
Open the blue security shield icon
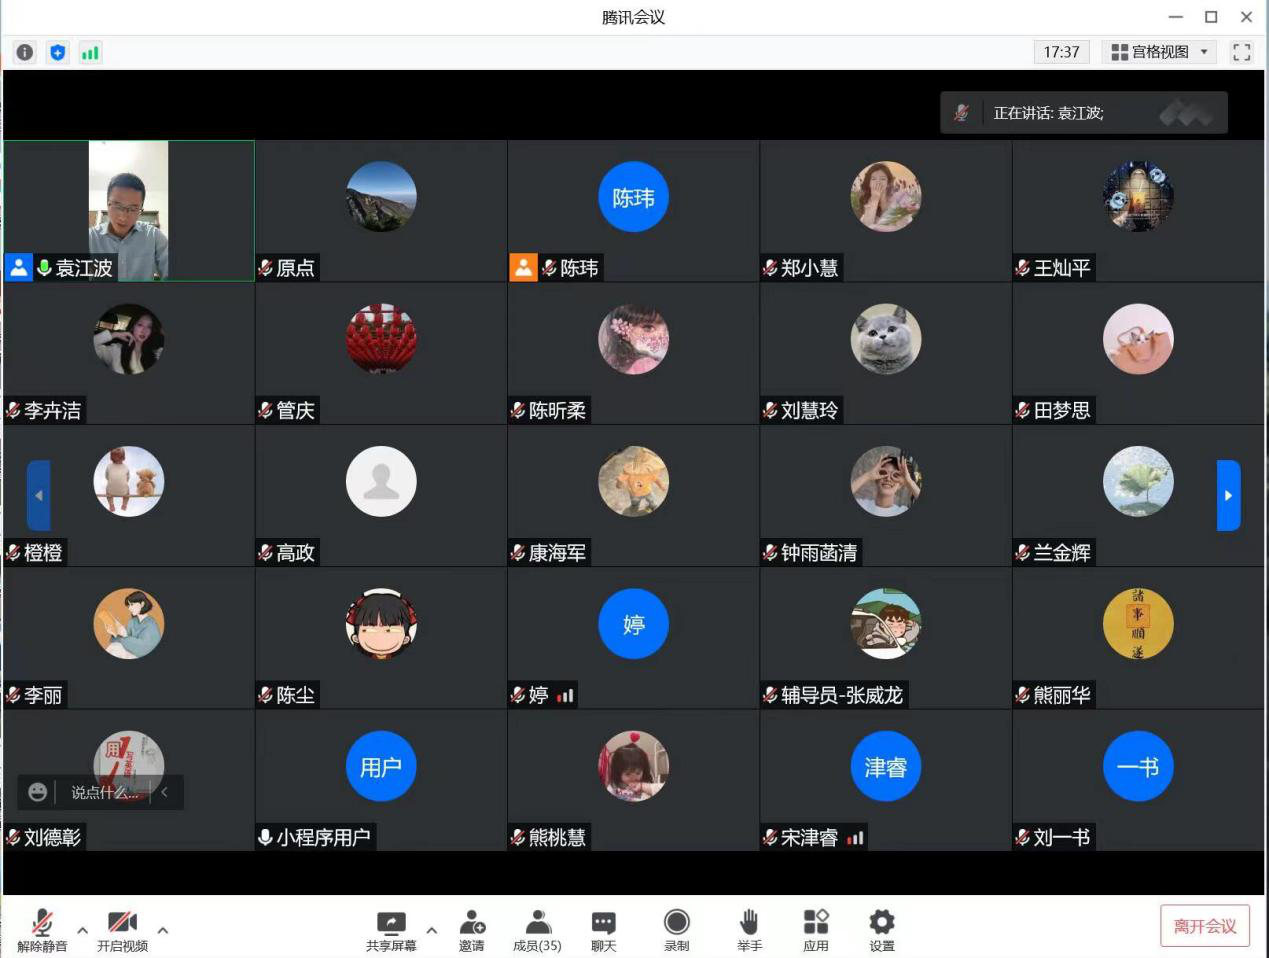58,52
